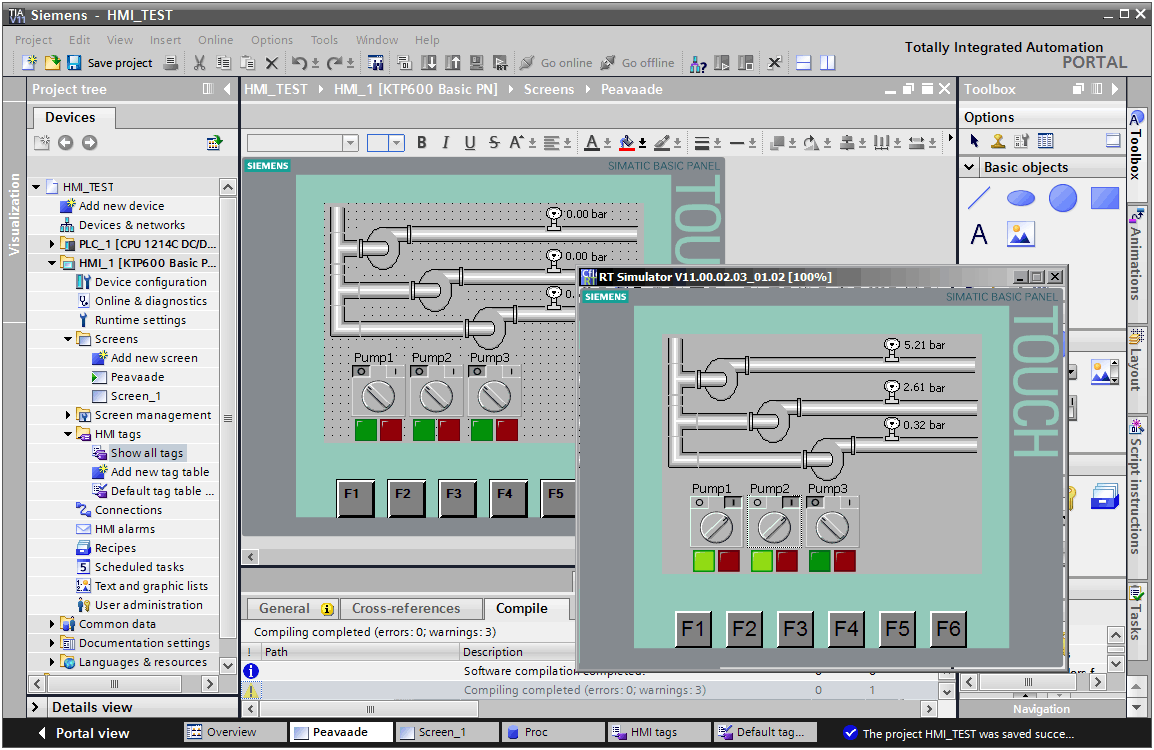The width and height of the screenshot is (1154, 750).
Task: Toggle Strikethrough text formatting
Action: coord(494,143)
